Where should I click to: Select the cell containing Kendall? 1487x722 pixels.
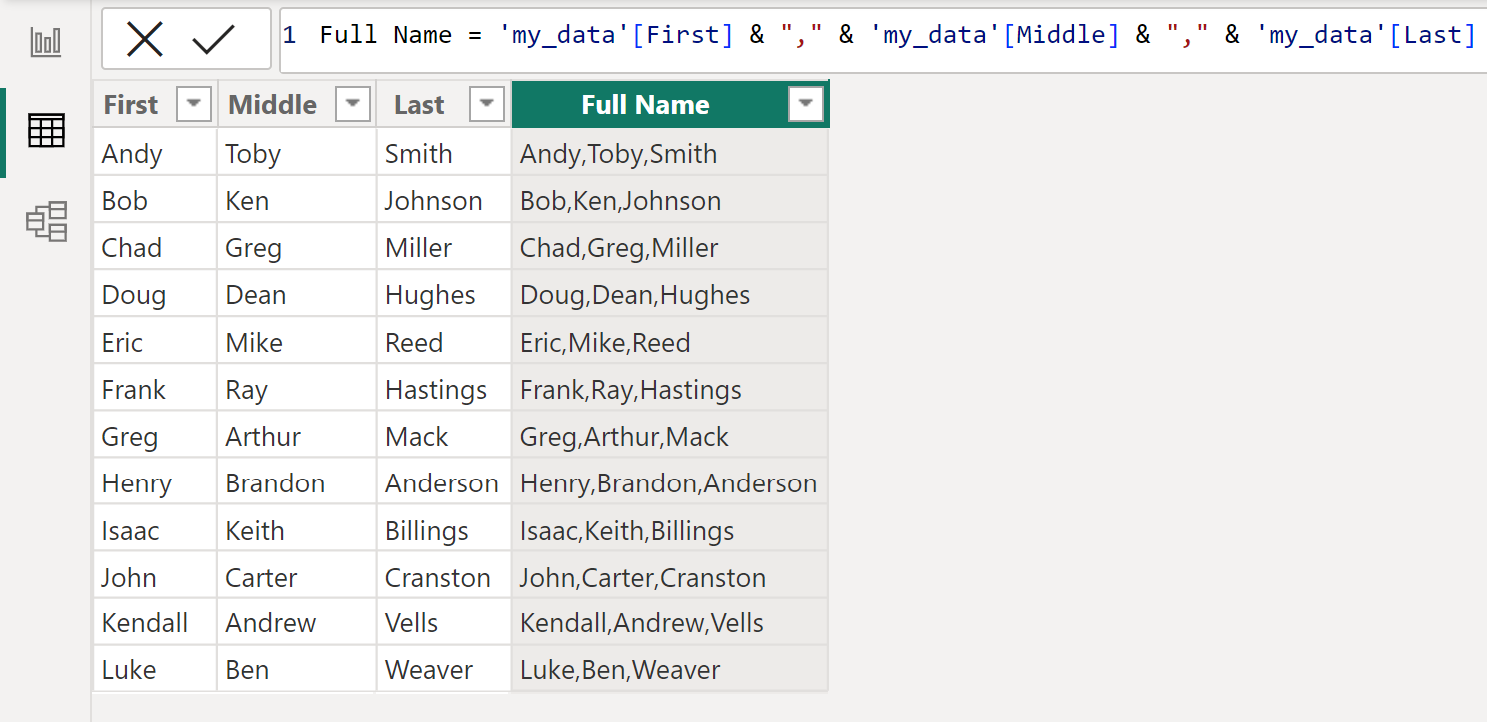[x=155, y=622]
